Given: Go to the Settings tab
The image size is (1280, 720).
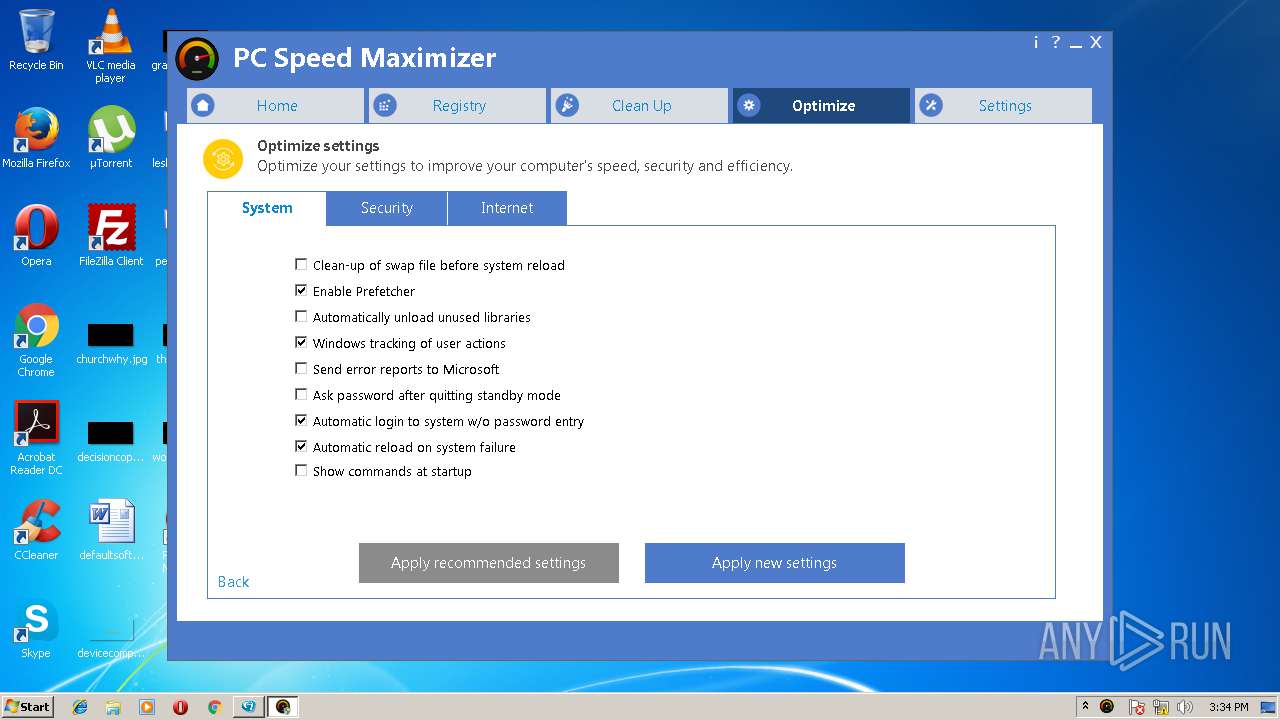Looking at the screenshot, I should pos(1003,106).
